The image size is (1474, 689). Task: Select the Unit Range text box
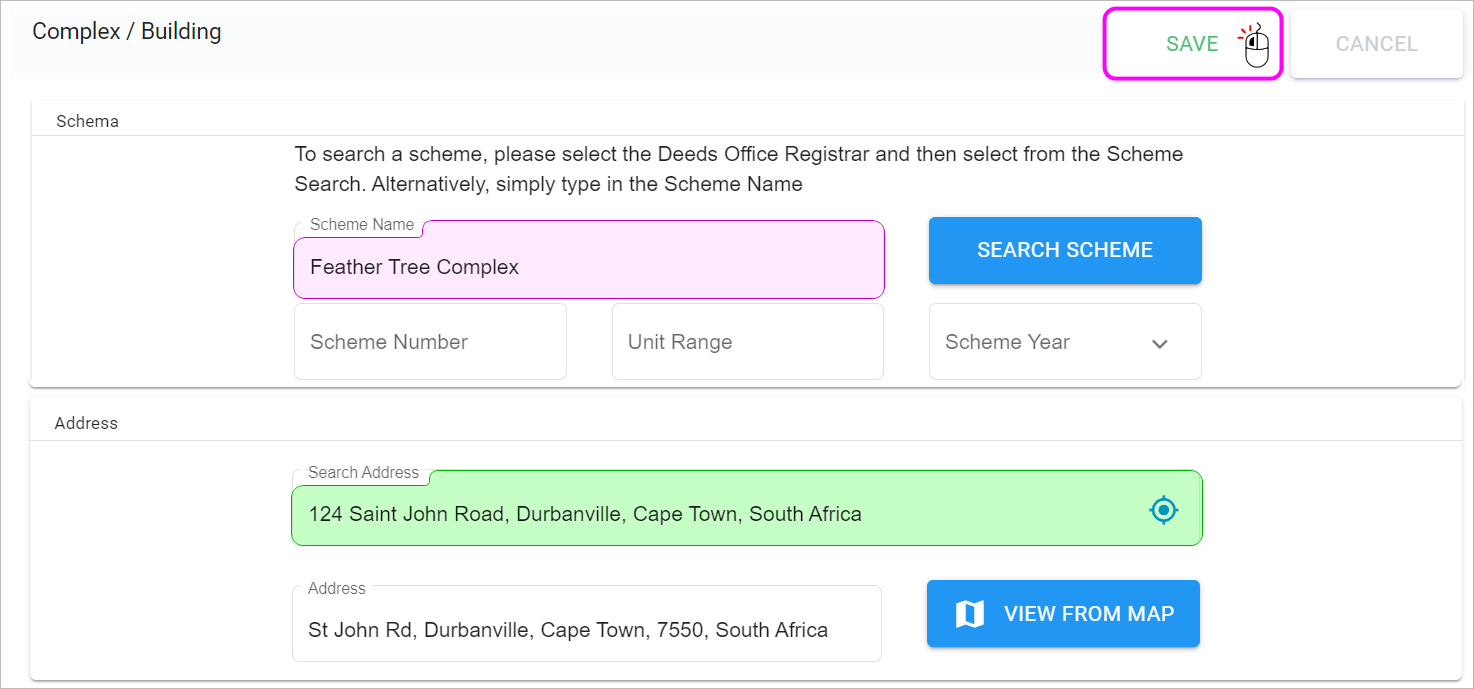(x=748, y=342)
